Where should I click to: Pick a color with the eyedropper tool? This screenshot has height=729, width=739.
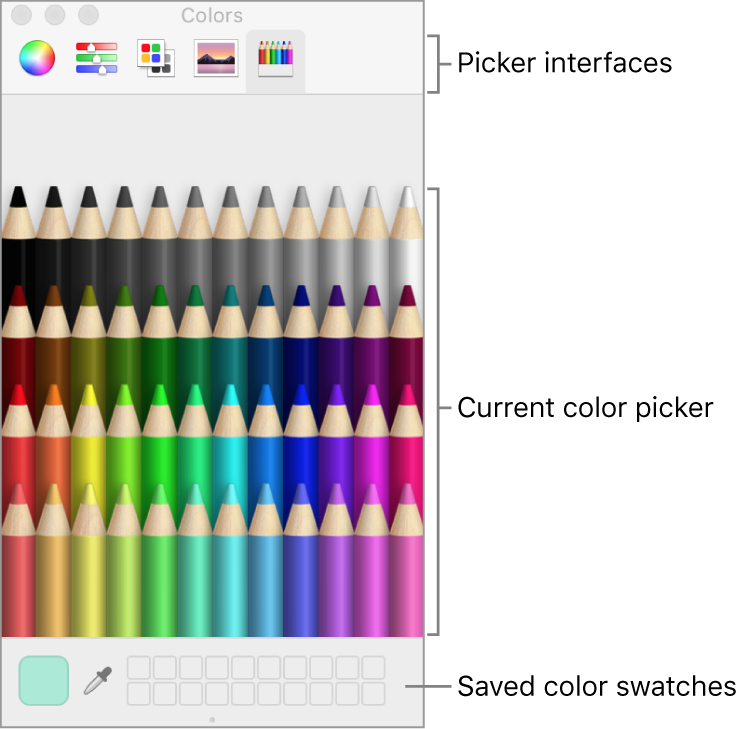click(97, 681)
